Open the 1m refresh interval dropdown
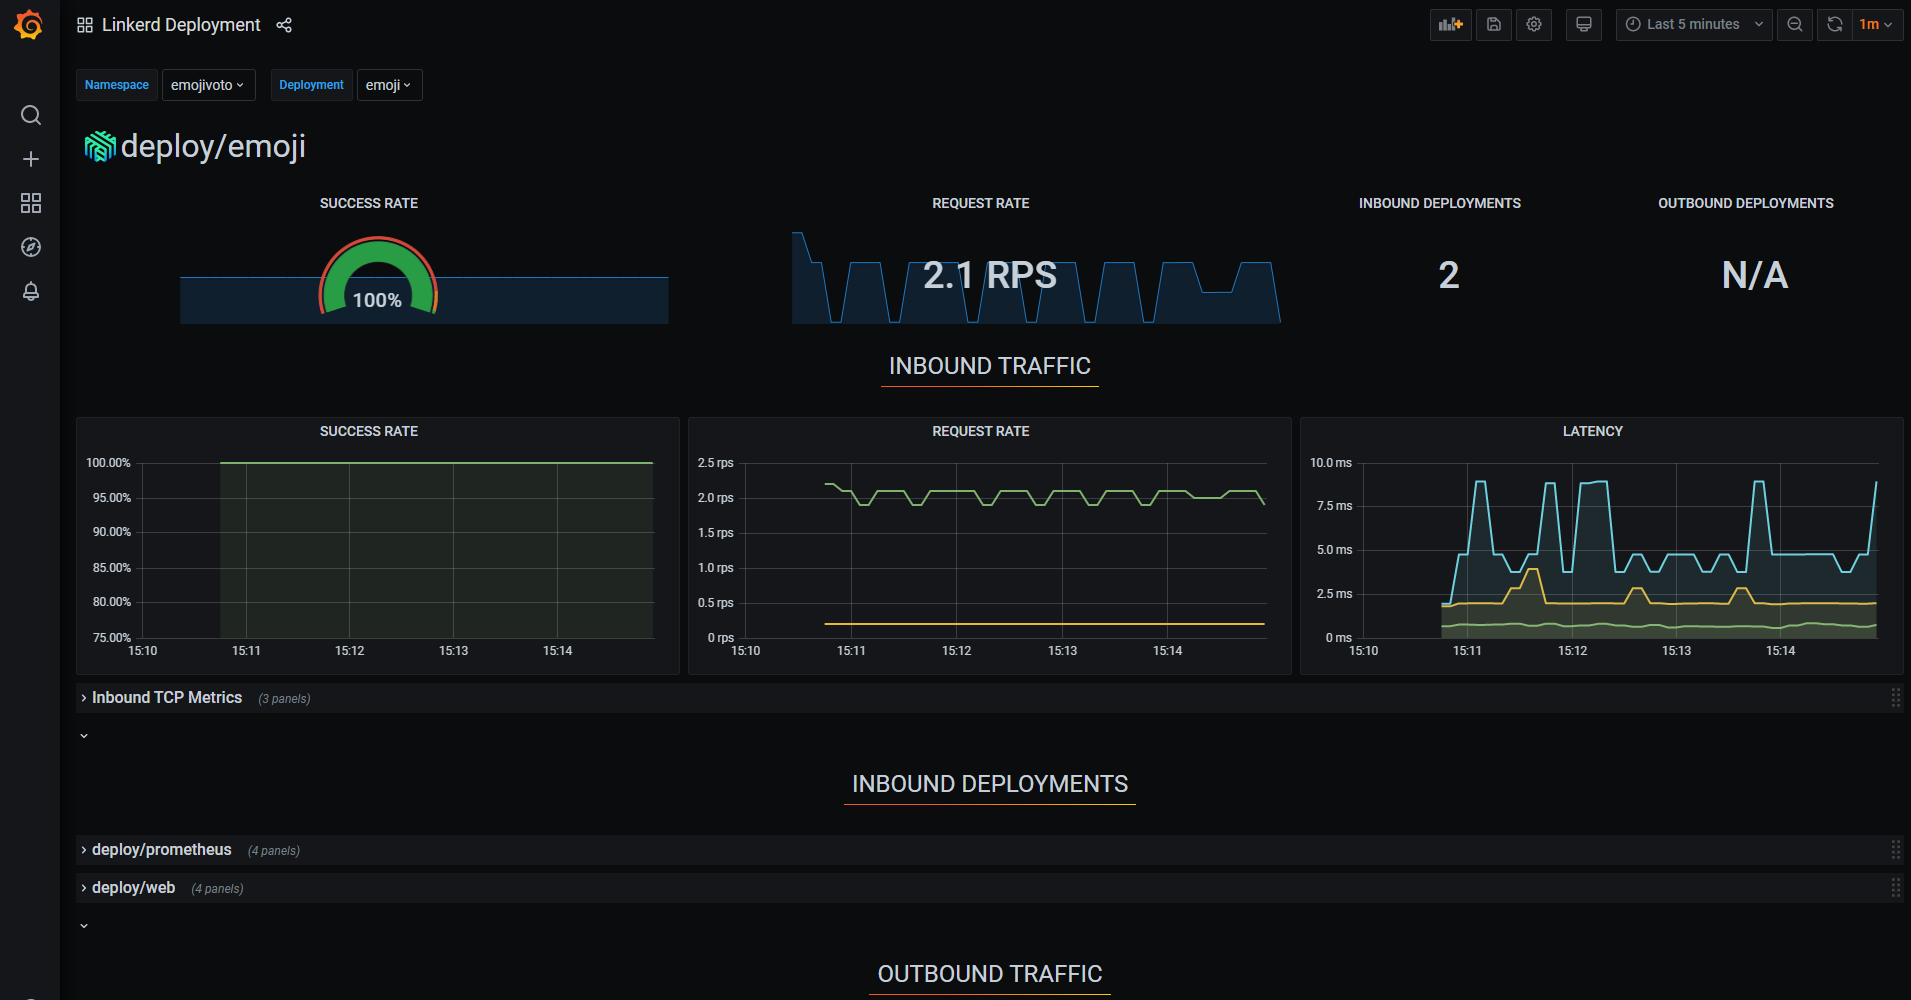This screenshot has width=1911, height=1000. tap(1876, 24)
